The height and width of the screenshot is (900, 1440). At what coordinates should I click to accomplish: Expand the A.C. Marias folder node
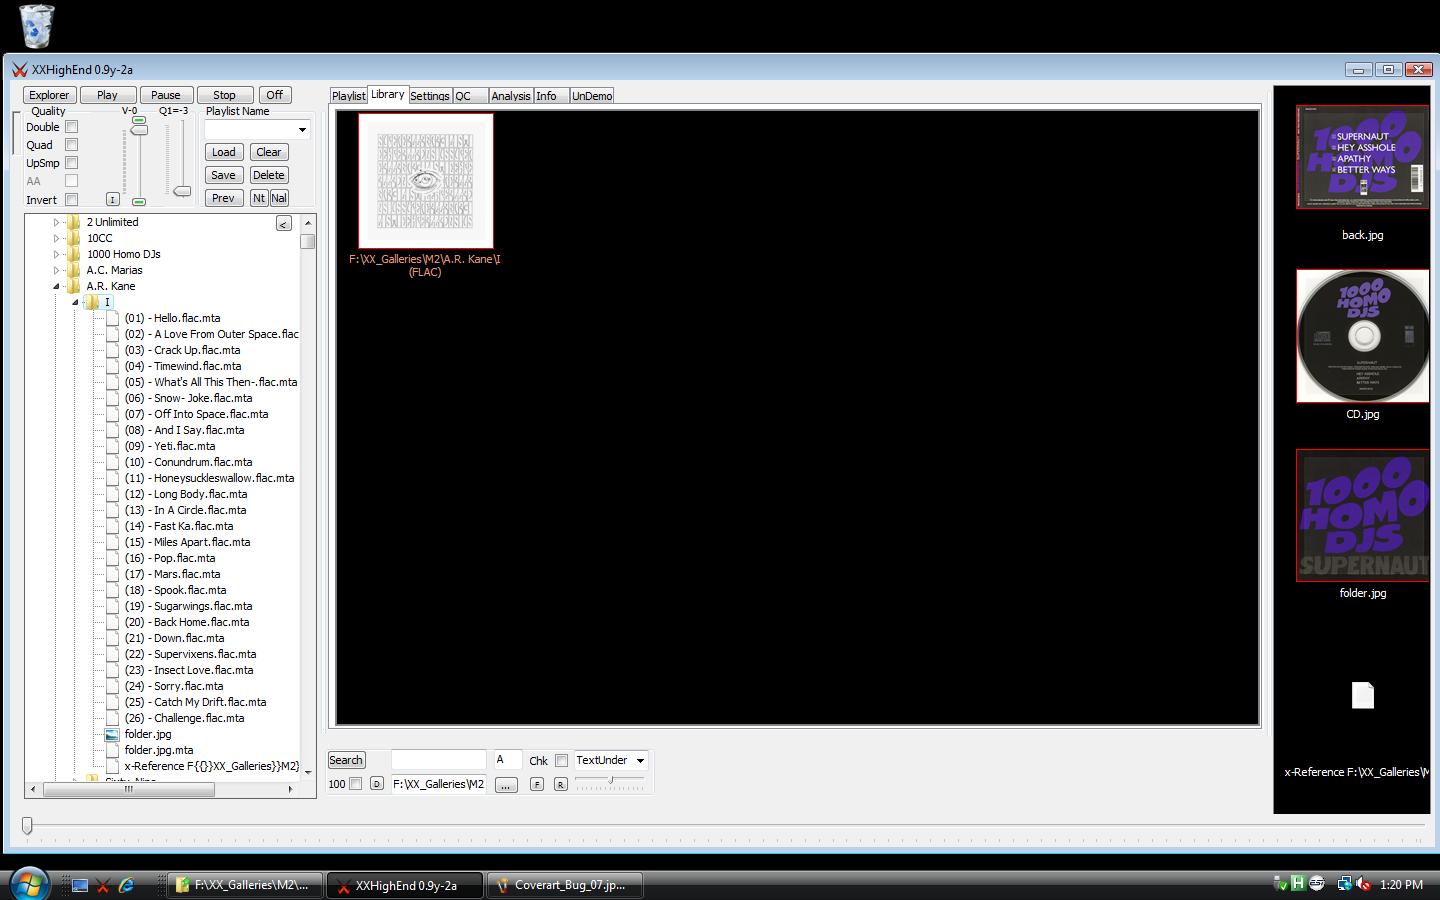point(56,270)
